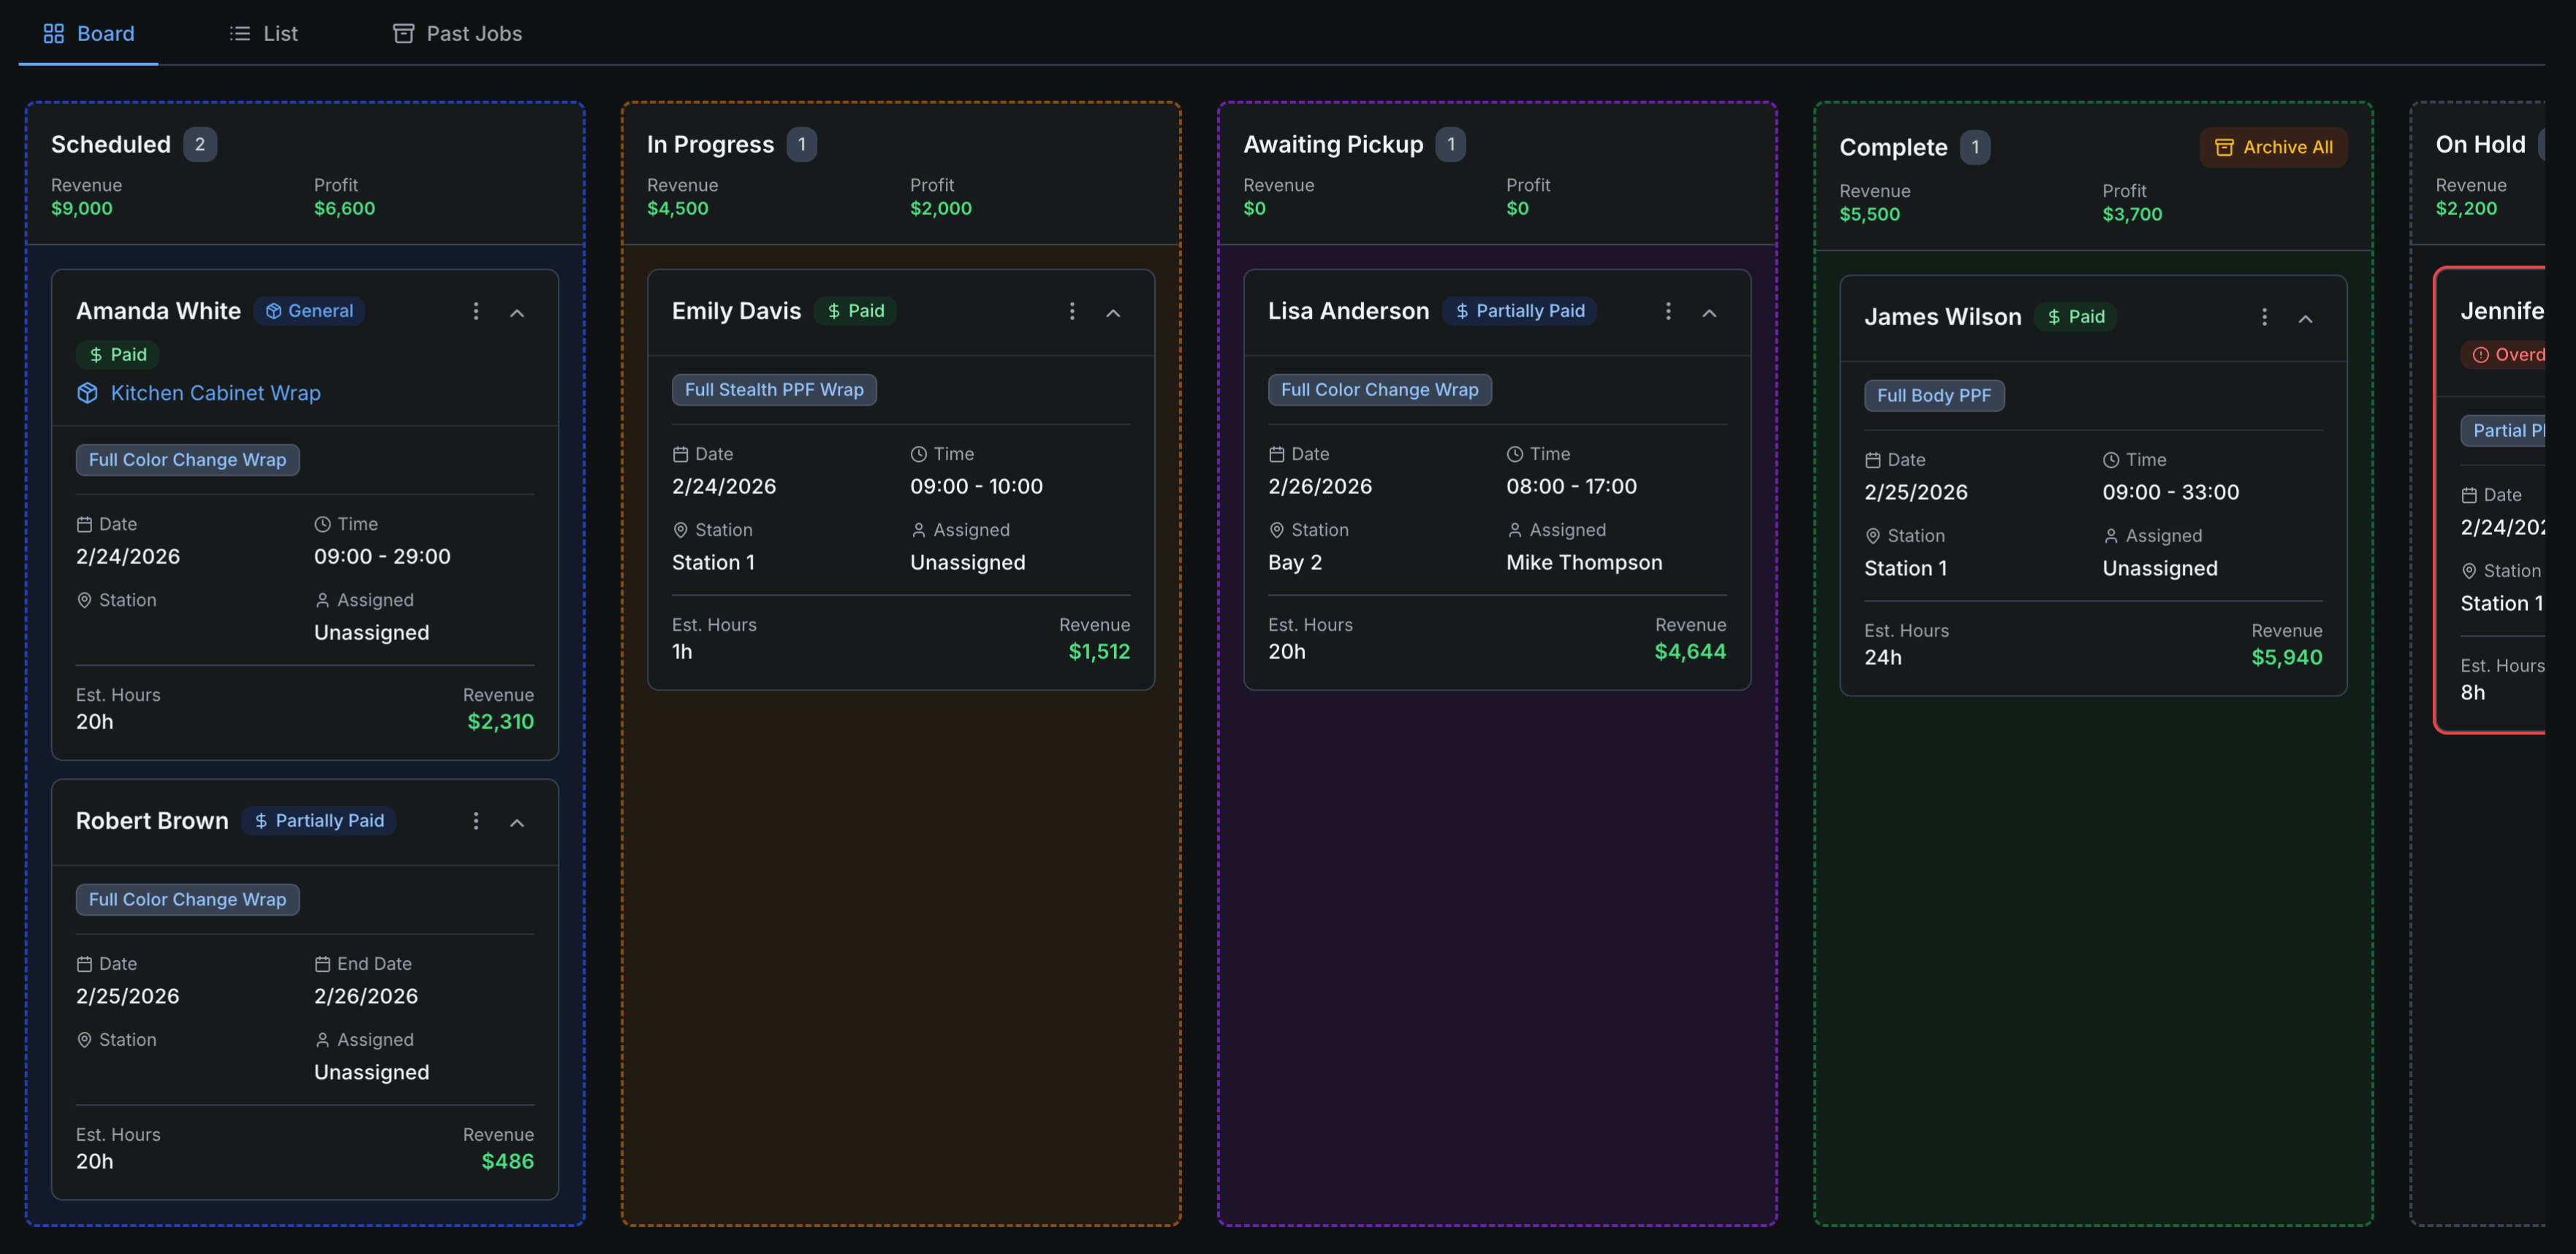
Task: Click Archive All in Complete column
Action: click(x=2273, y=147)
